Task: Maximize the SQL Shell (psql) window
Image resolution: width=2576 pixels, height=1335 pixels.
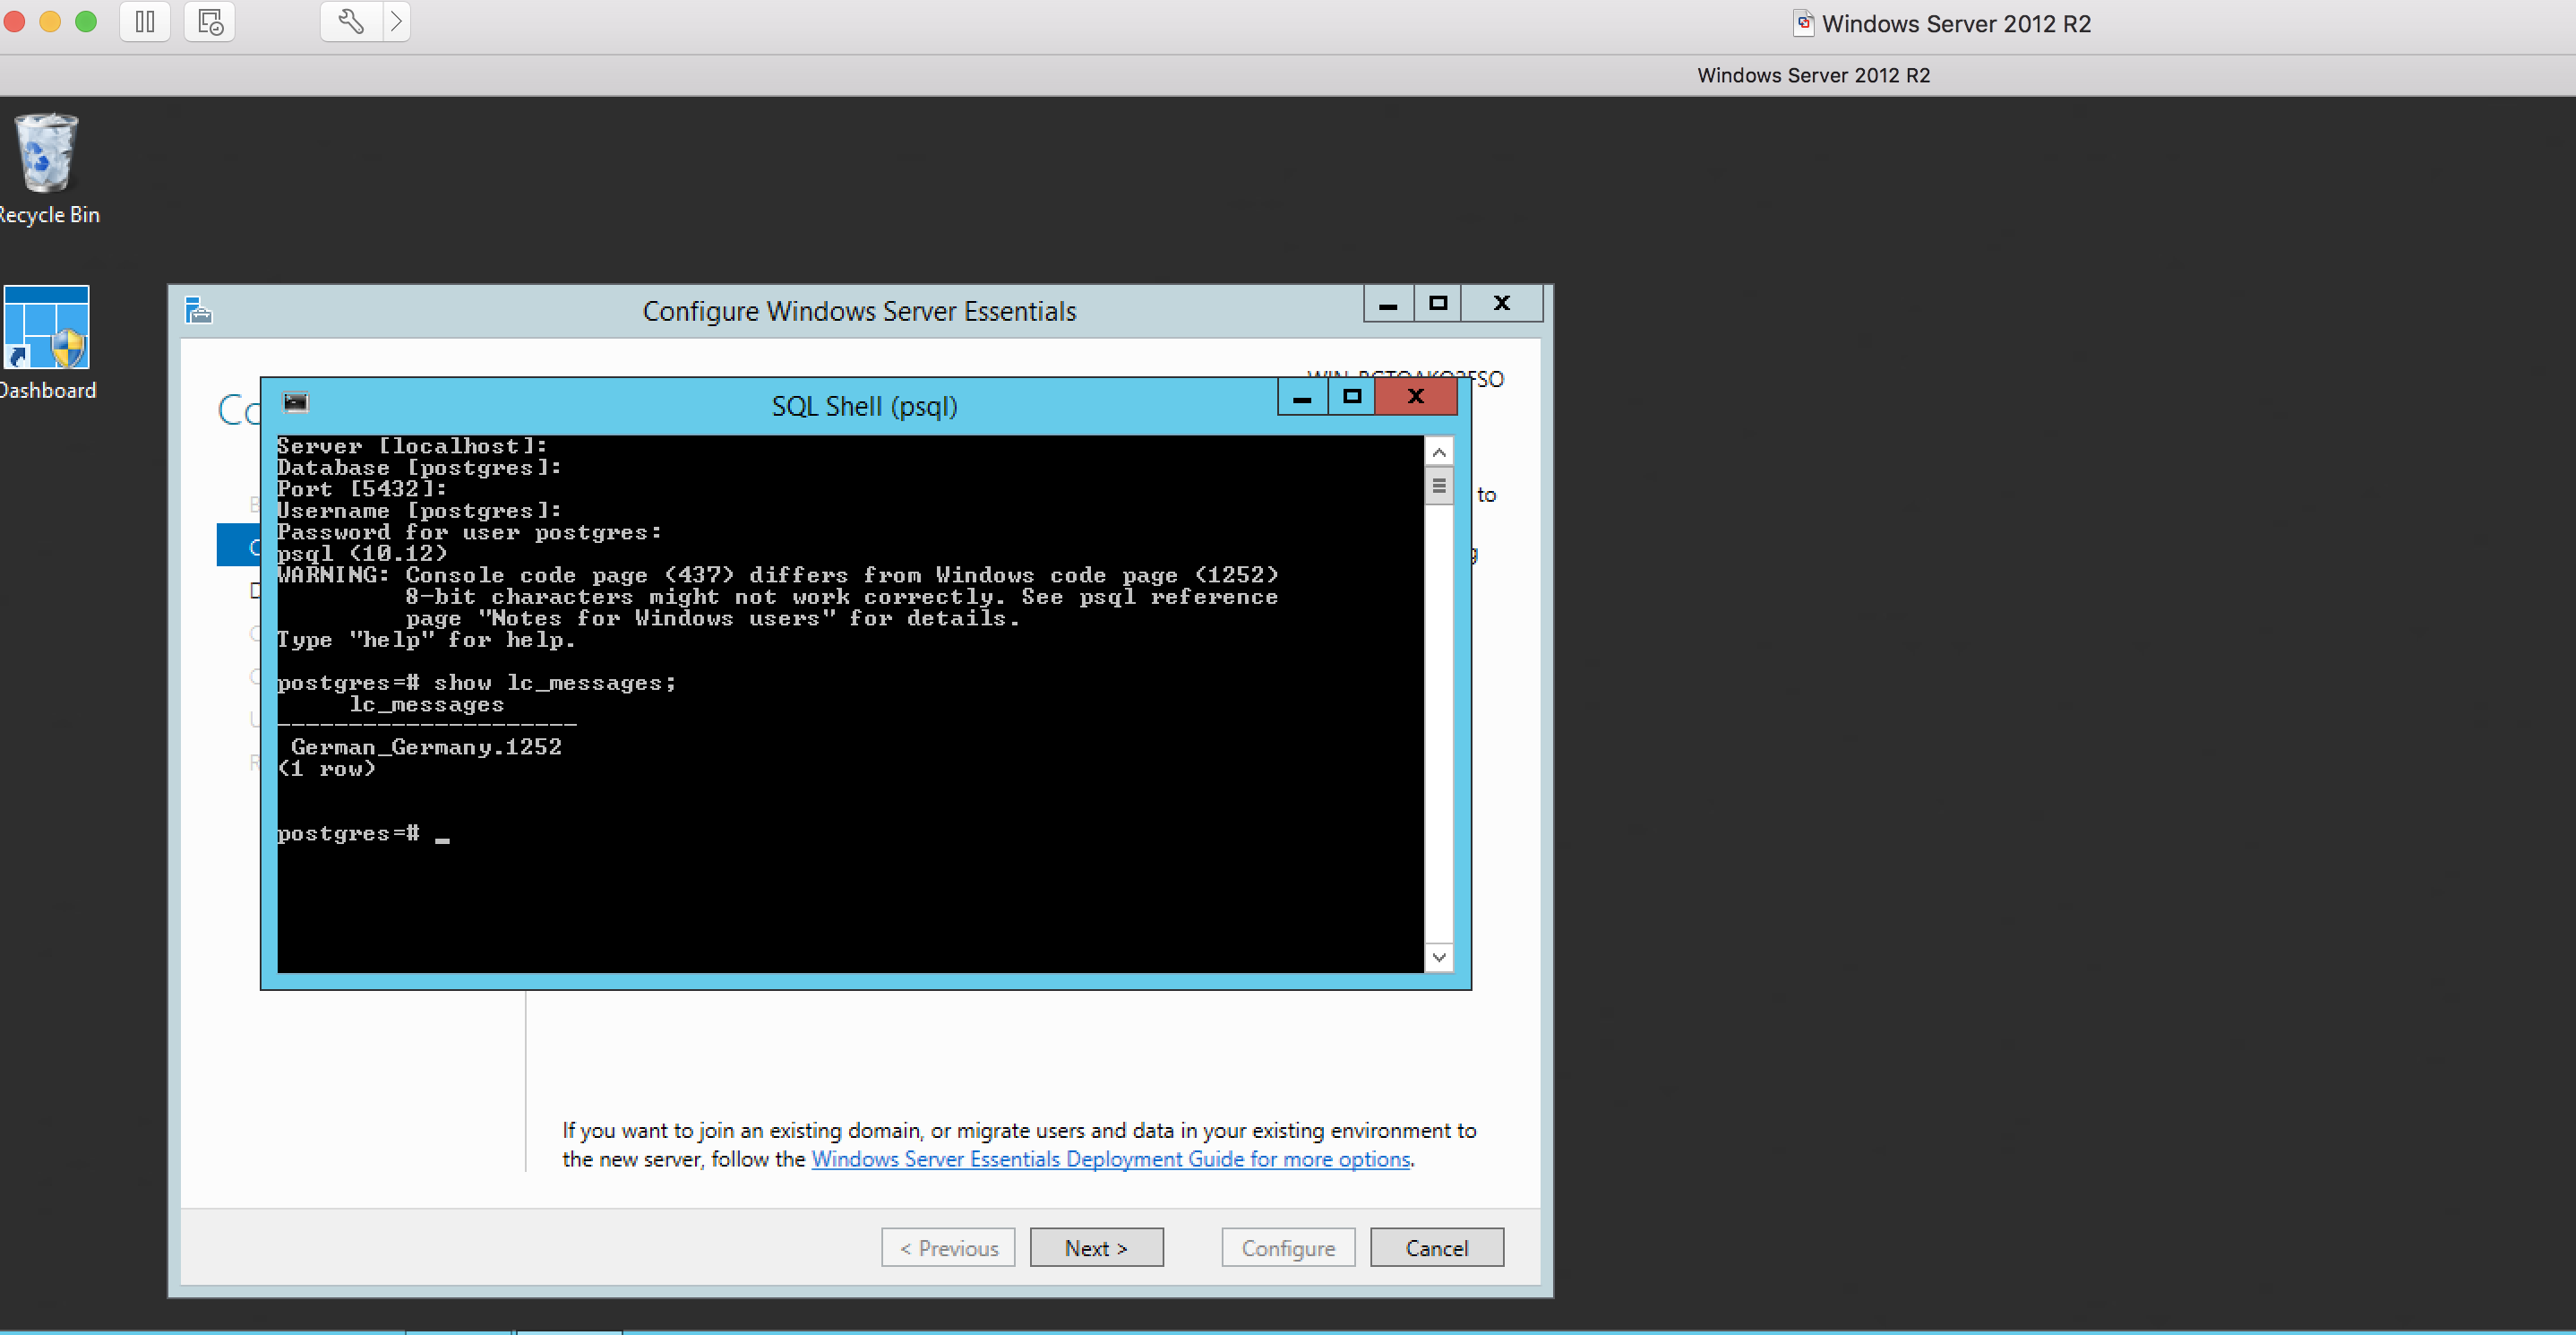Action: click(1352, 397)
